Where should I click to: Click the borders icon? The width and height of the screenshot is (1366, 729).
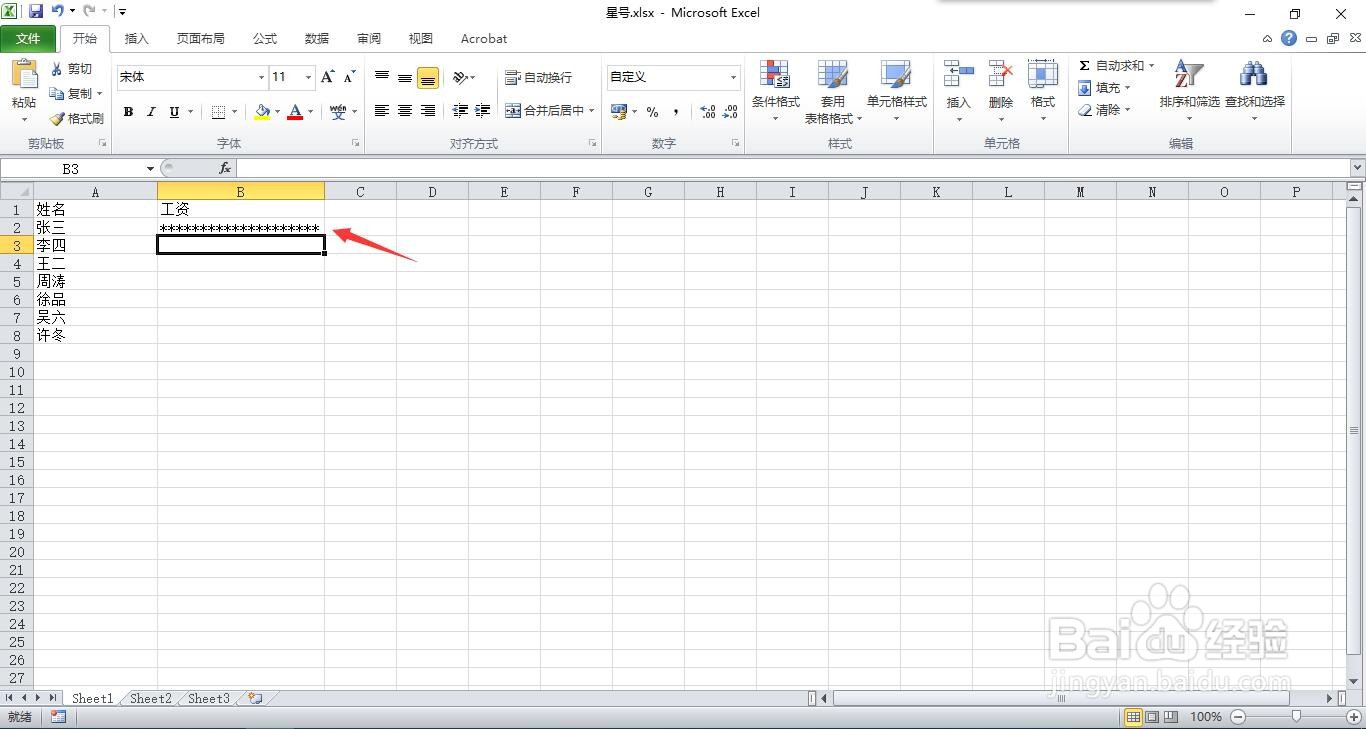point(219,112)
